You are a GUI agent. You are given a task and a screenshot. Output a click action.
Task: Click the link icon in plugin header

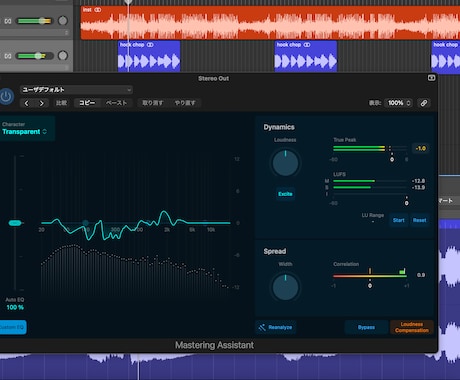(x=424, y=103)
